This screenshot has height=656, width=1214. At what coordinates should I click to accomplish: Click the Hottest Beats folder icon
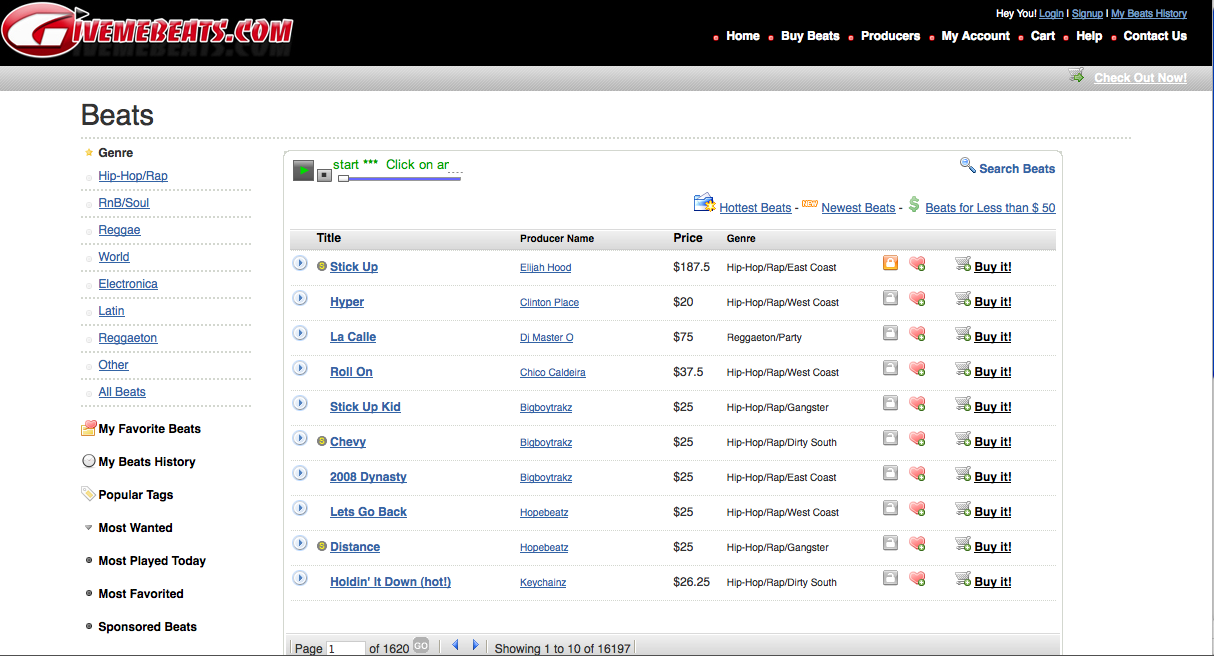click(704, 202)
